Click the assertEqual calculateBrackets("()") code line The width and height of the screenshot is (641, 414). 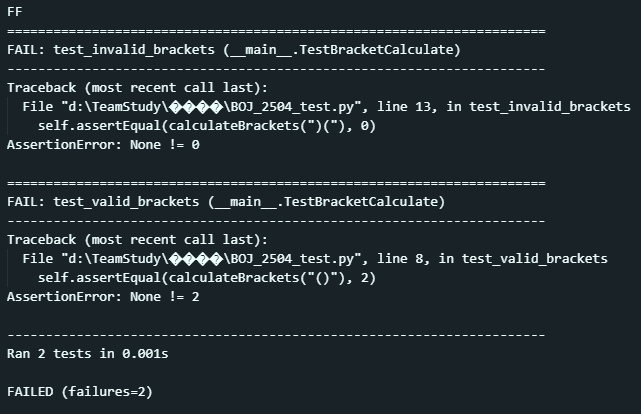point(207,278)
